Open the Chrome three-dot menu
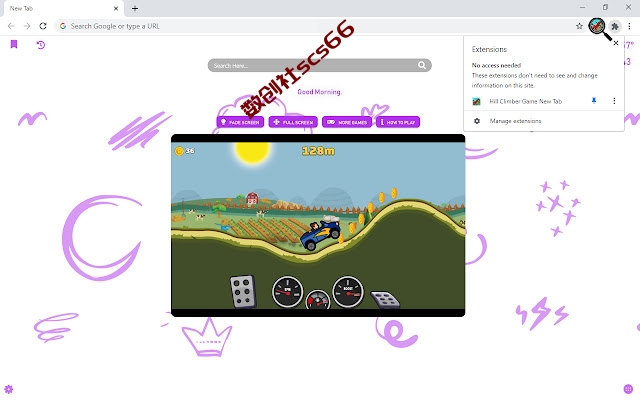Image resolution: width=640 pixels, height=400 pixels. pos(629,26)
